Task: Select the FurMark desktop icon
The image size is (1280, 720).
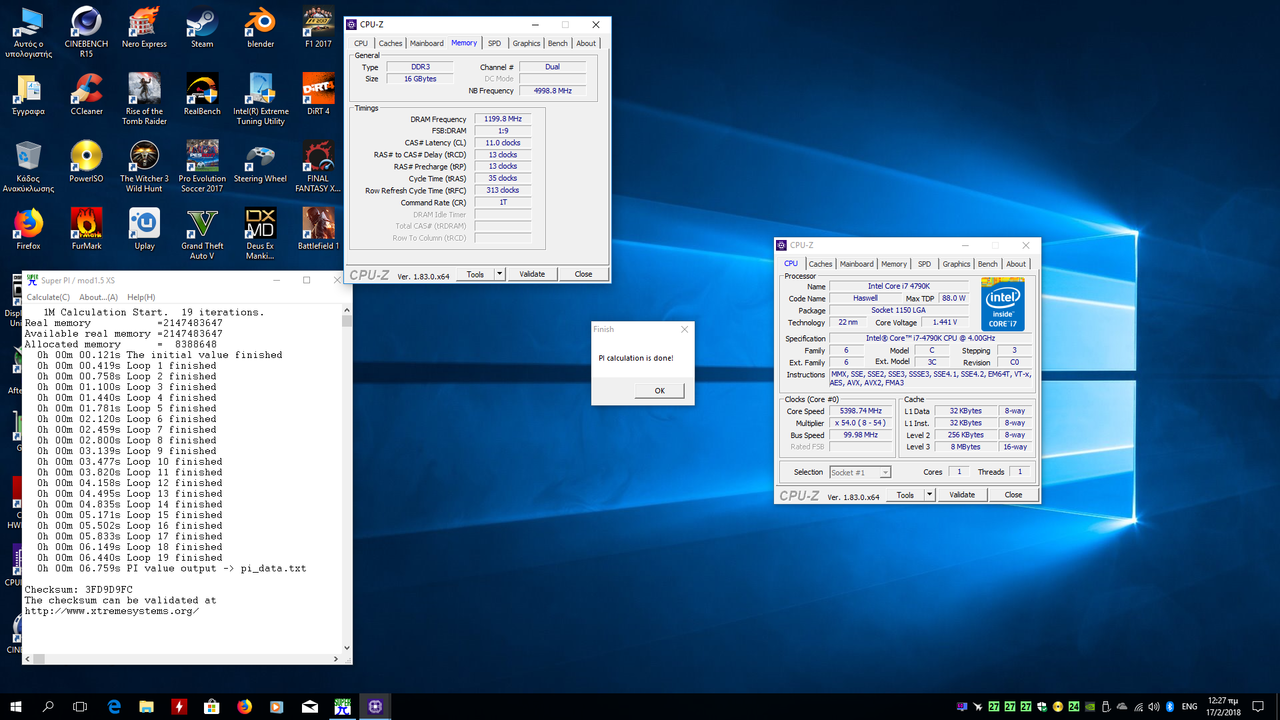Action: 86,229
